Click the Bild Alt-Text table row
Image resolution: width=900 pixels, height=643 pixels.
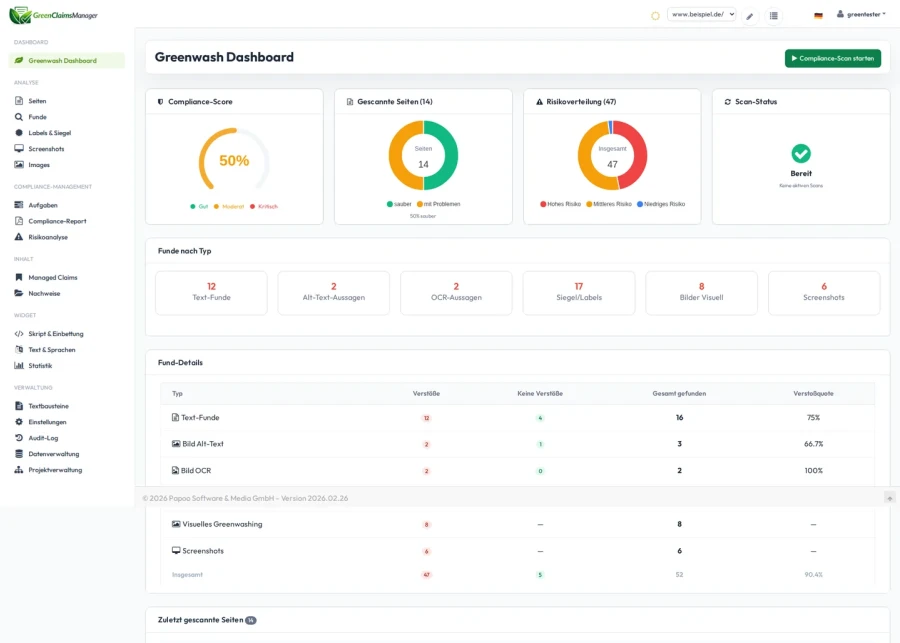(x=518, y=444)
